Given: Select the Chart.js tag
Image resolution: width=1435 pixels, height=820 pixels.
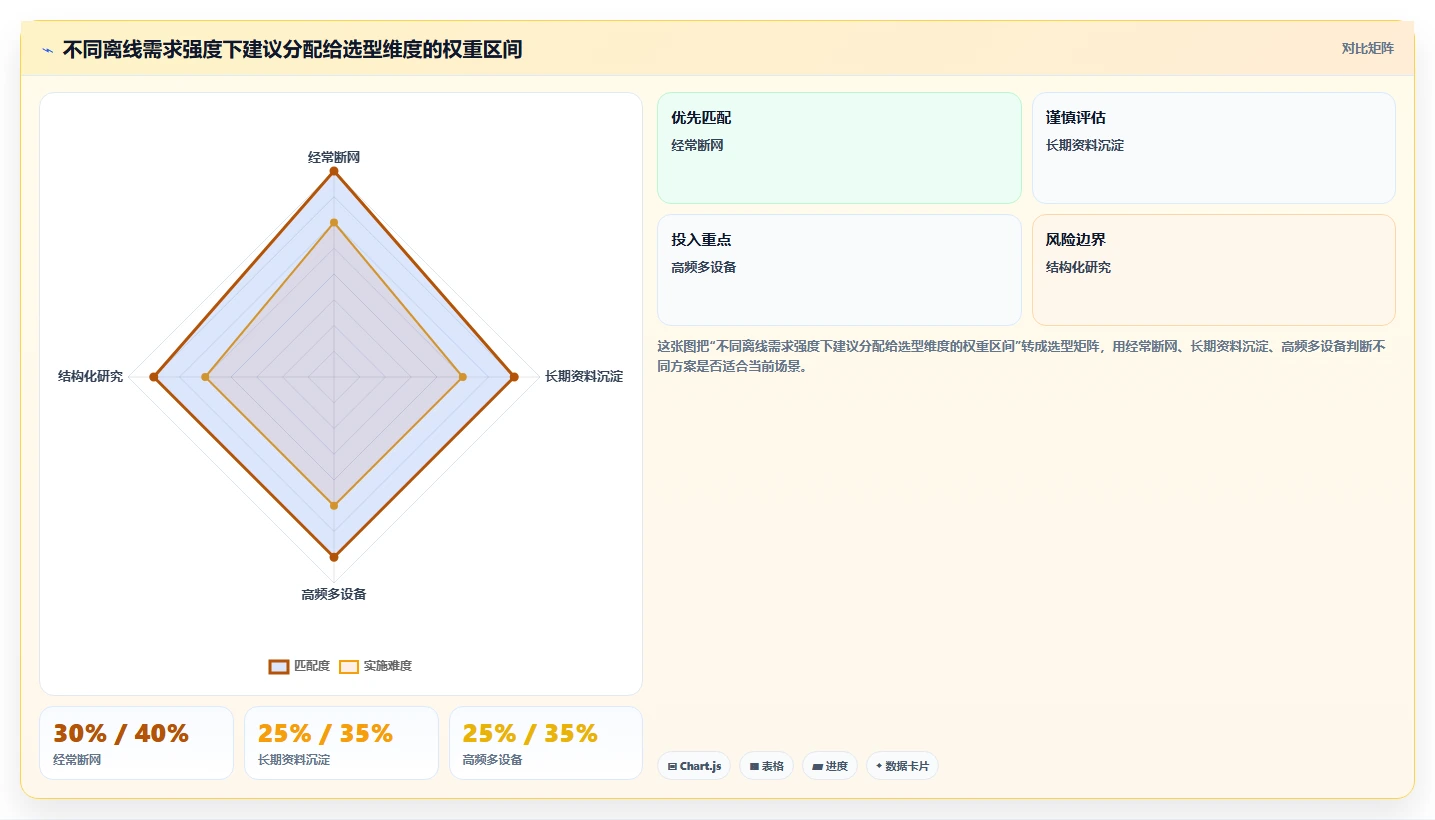Looking at the screenshot, I should [694, 766].
